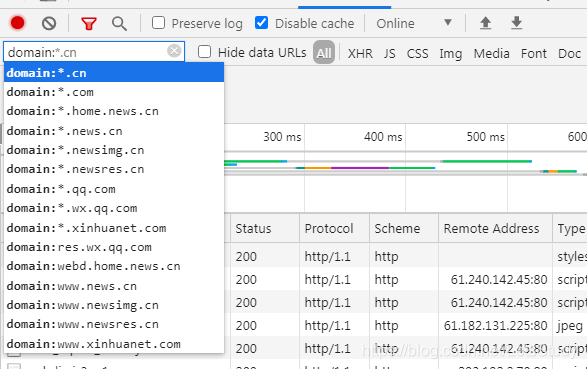Clear the network log
The height and width of the screenshot is (369, 587).
[49, 23]
